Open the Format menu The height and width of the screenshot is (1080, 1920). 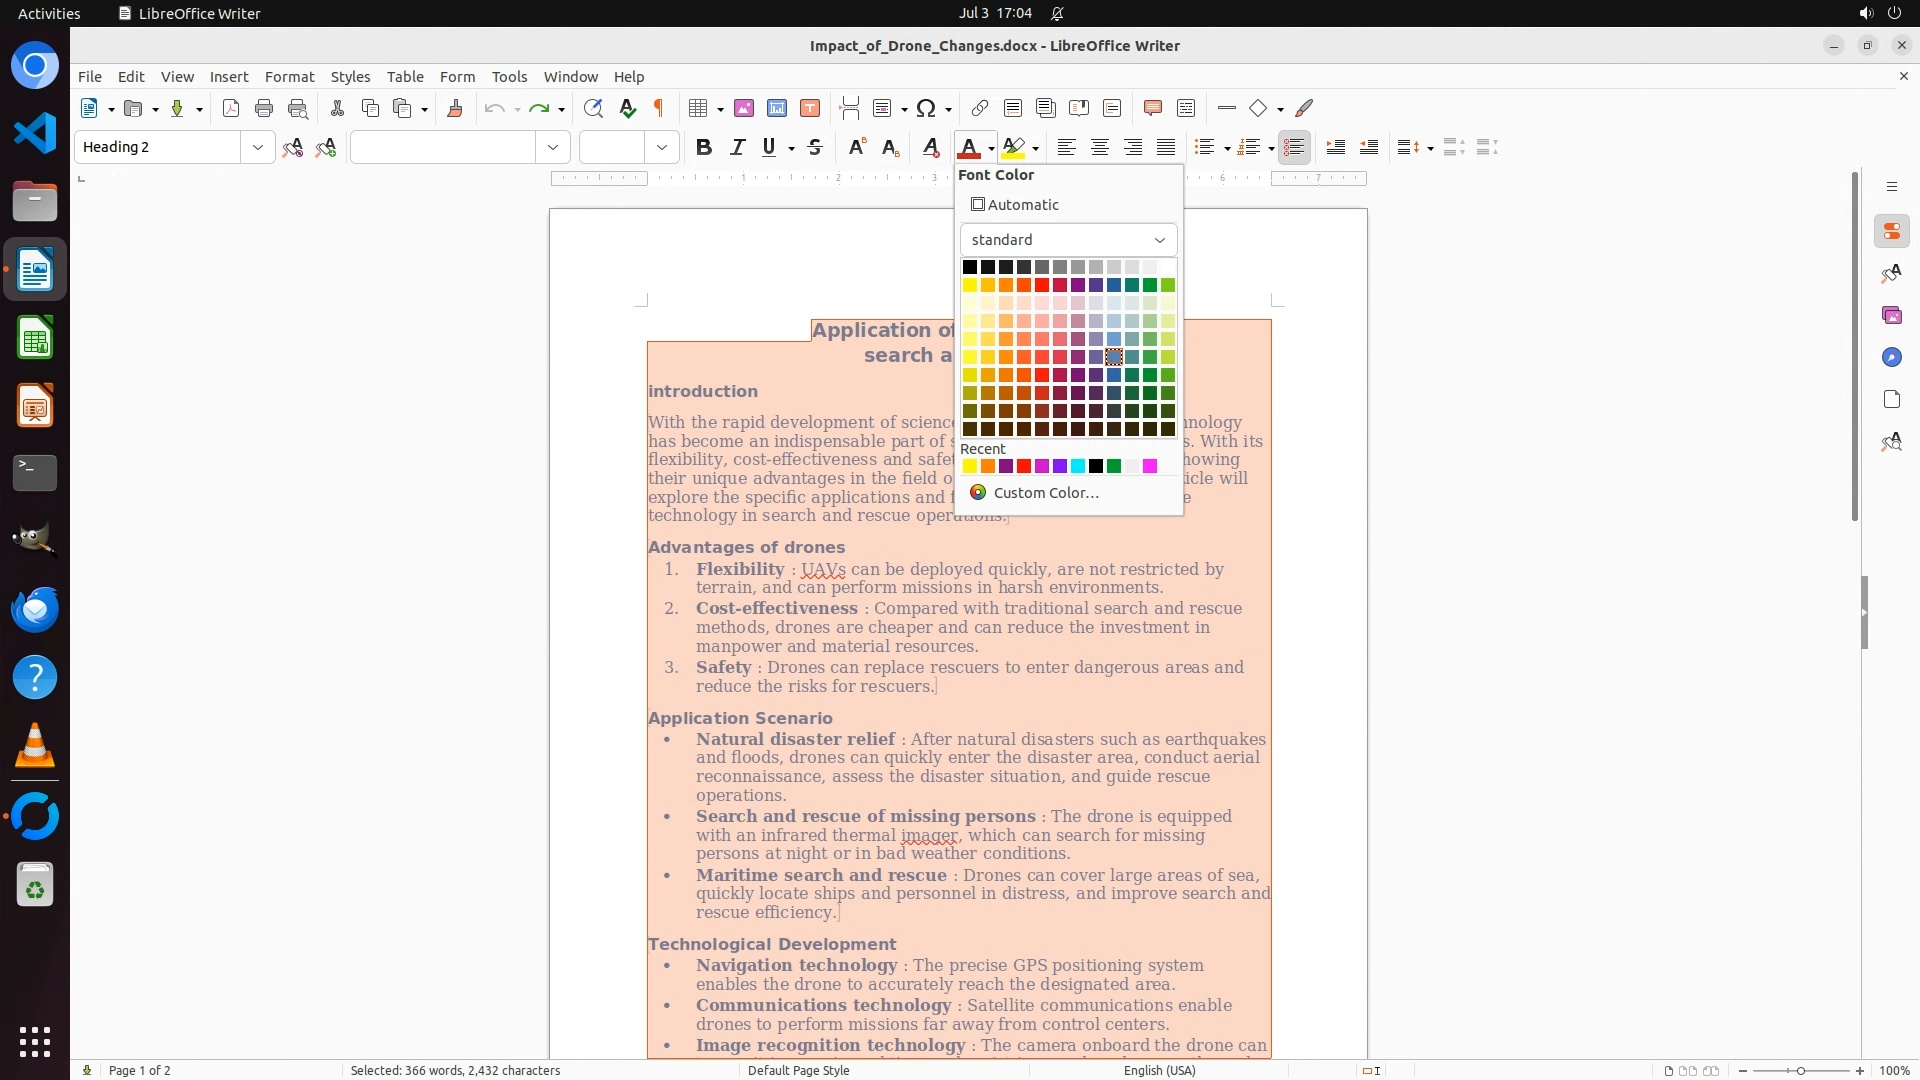tap(289, 76)
